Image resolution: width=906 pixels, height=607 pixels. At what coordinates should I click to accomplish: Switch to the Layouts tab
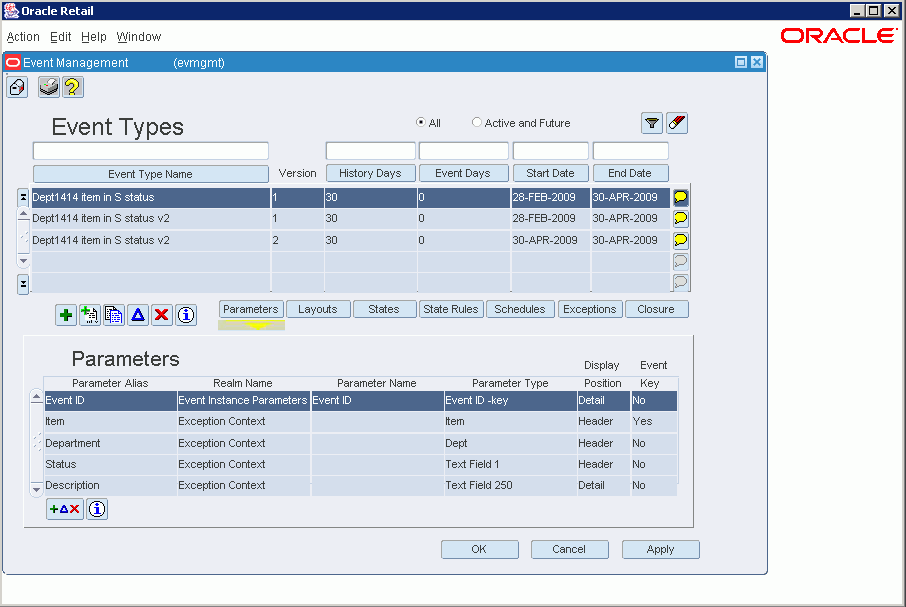pyautogui.click(x=318, y=309)
